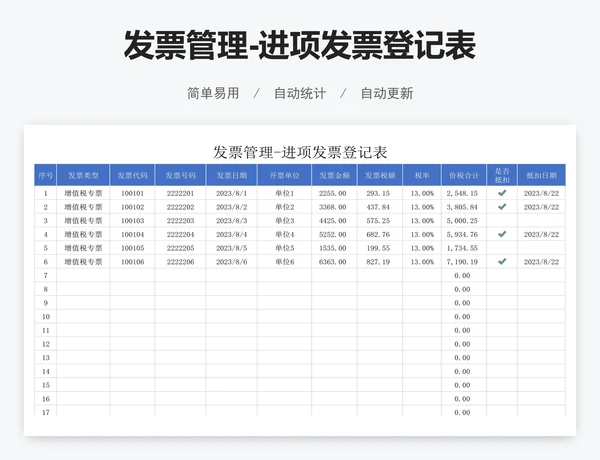Image resolution: width=600 pixels, height=460 pixels.
Task: Click the 2023/8/22 deduction date in row 6
Action: (541, 262)
